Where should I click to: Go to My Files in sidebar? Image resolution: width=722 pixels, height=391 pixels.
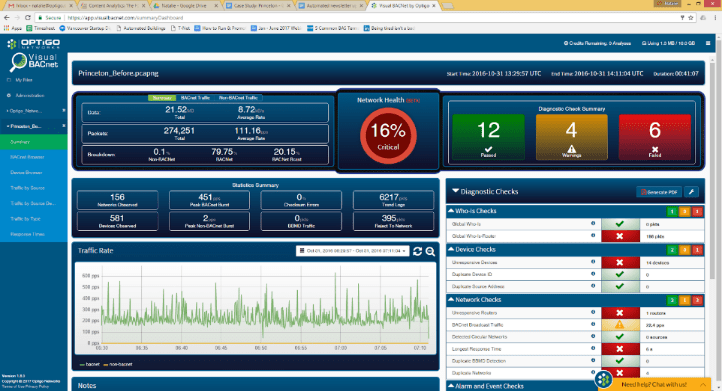[x=24, y=80]
